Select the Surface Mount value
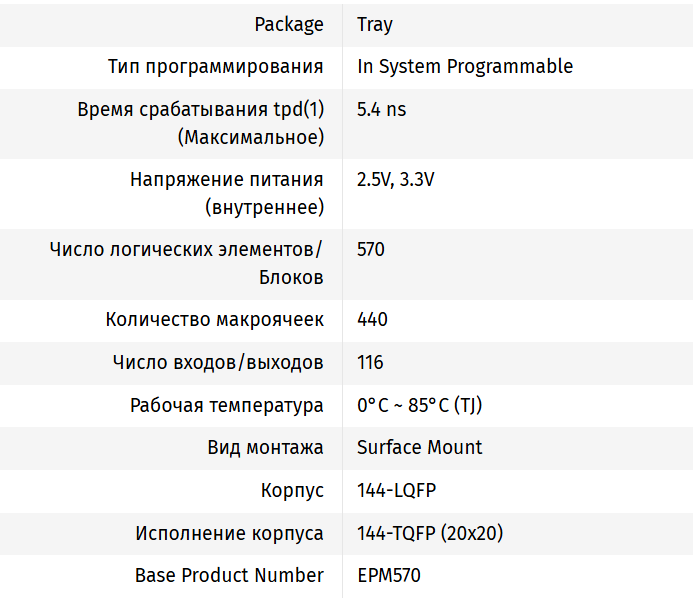The width and height of the screenshot is (693, 610). click(x=420, y=448)
